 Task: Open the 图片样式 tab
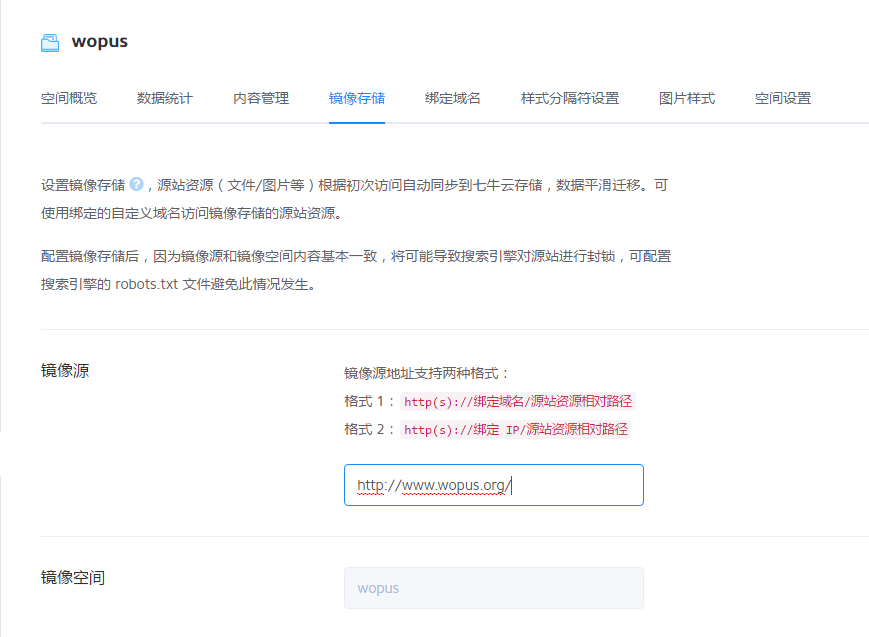coord(687,98)
